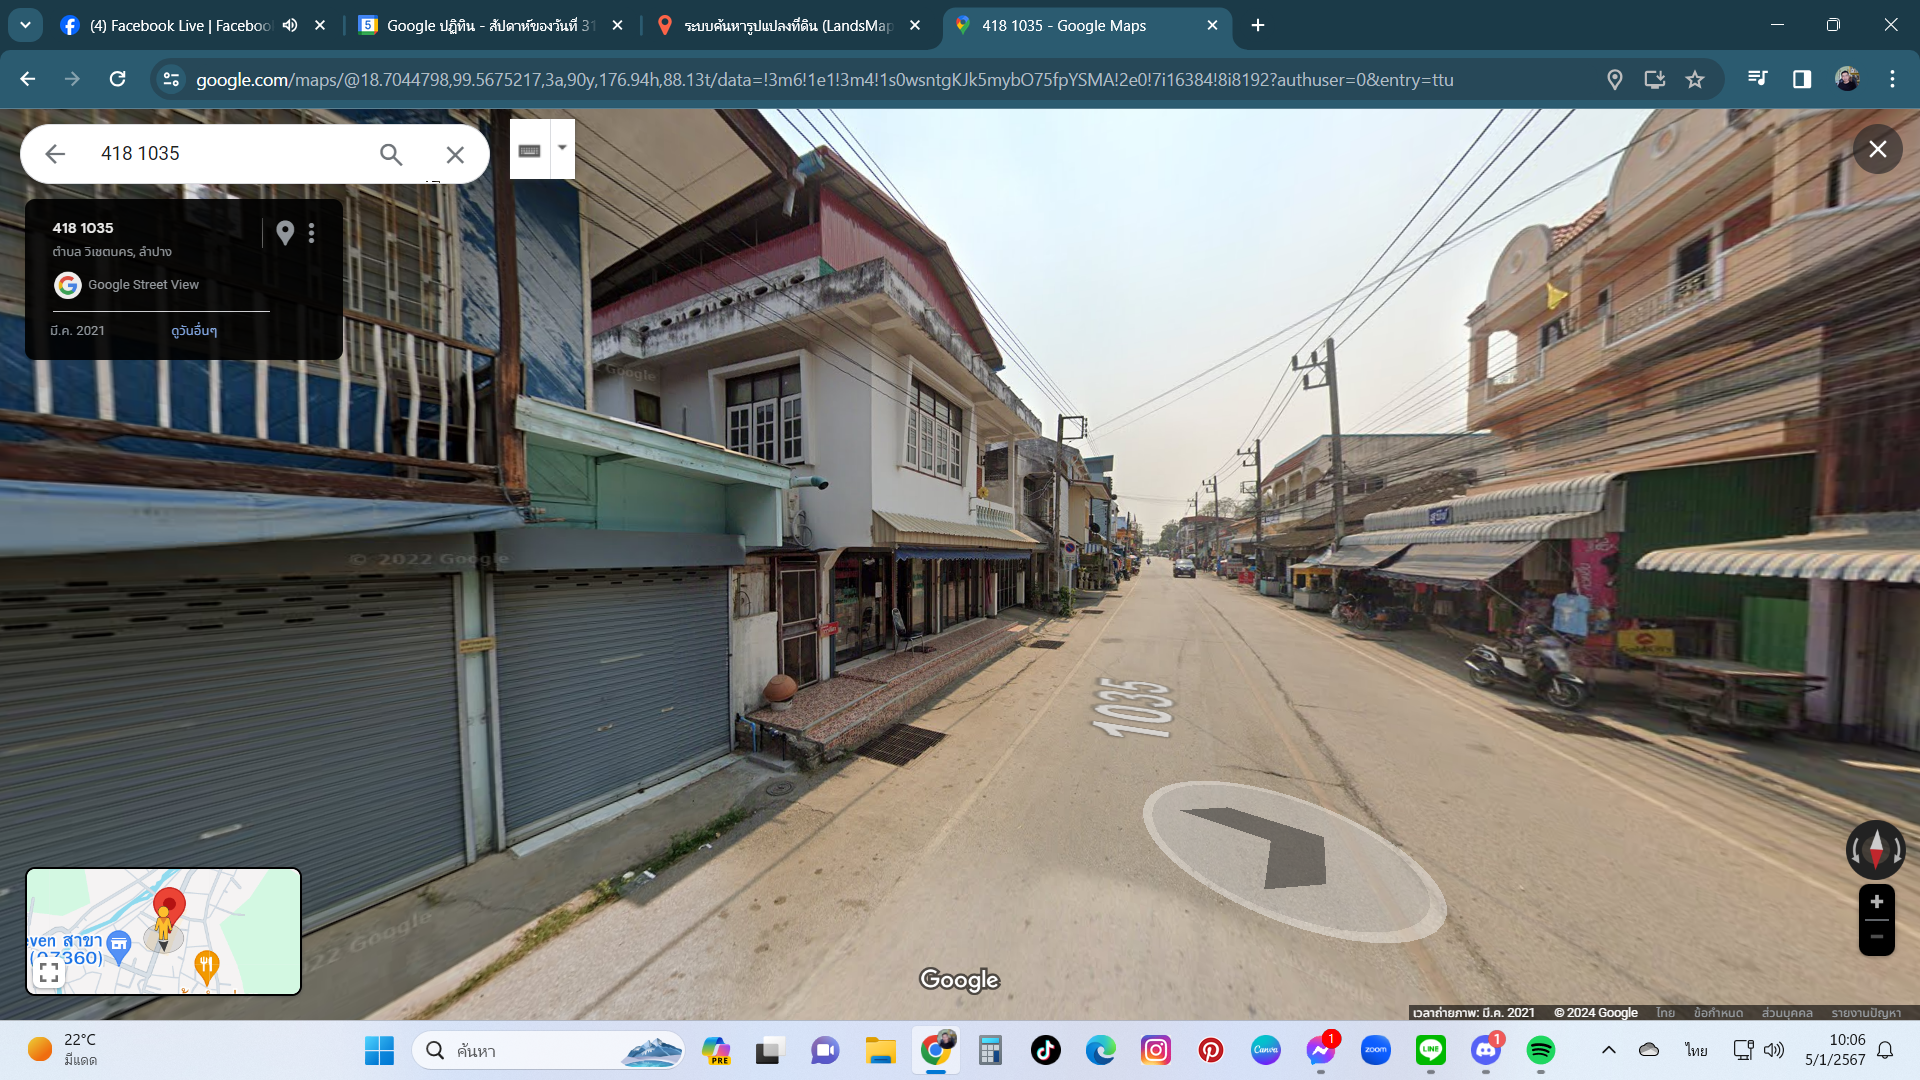Open Discord from the taskbar
This screenshot has height=1080, width=1920.
1485,1050
